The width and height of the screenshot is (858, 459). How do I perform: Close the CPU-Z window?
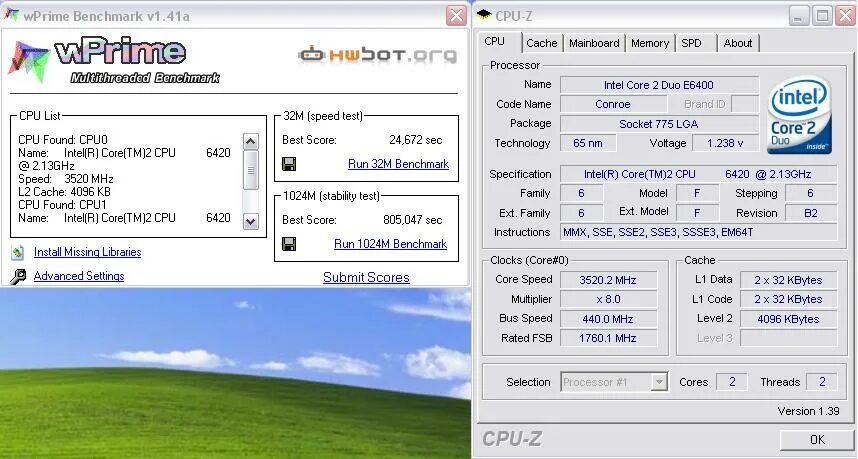(x=845, y=16)
